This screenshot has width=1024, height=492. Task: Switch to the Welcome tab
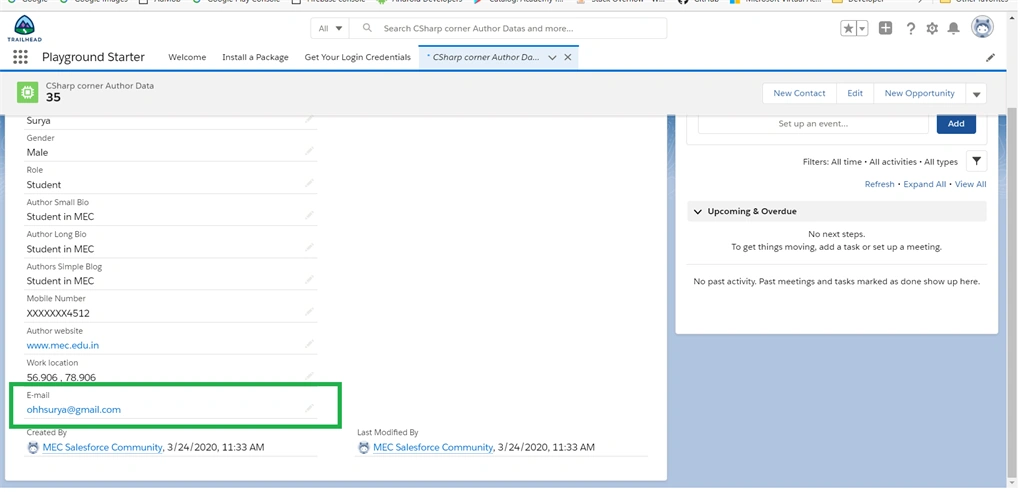187,57
